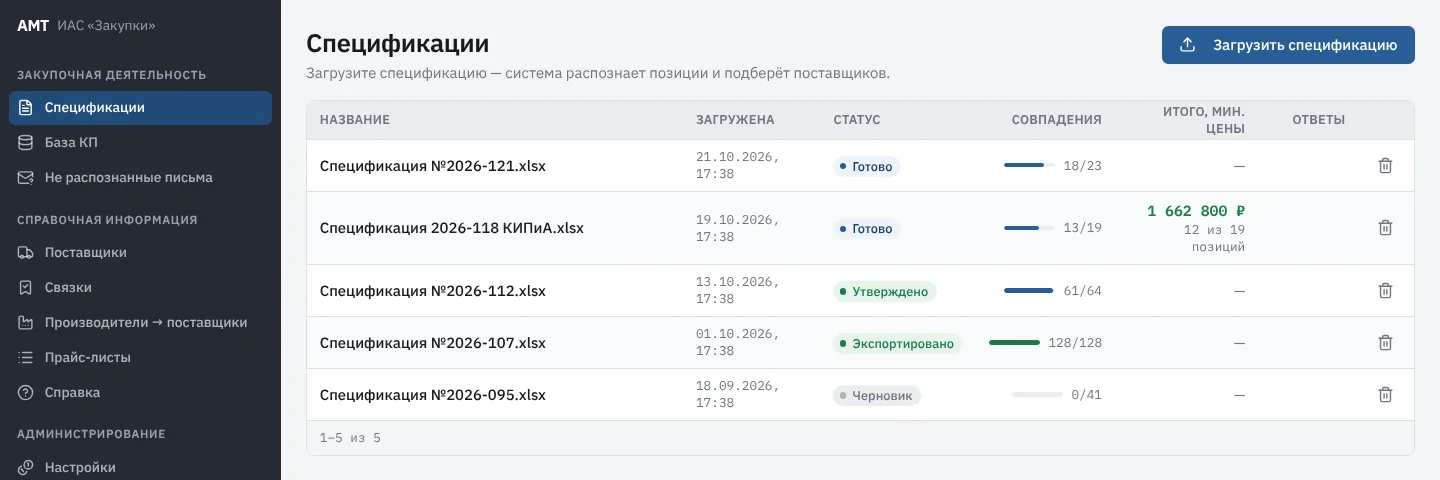Open Настройки administration page
Viewport: 1440px width, 480px height.
coord(140,468)
